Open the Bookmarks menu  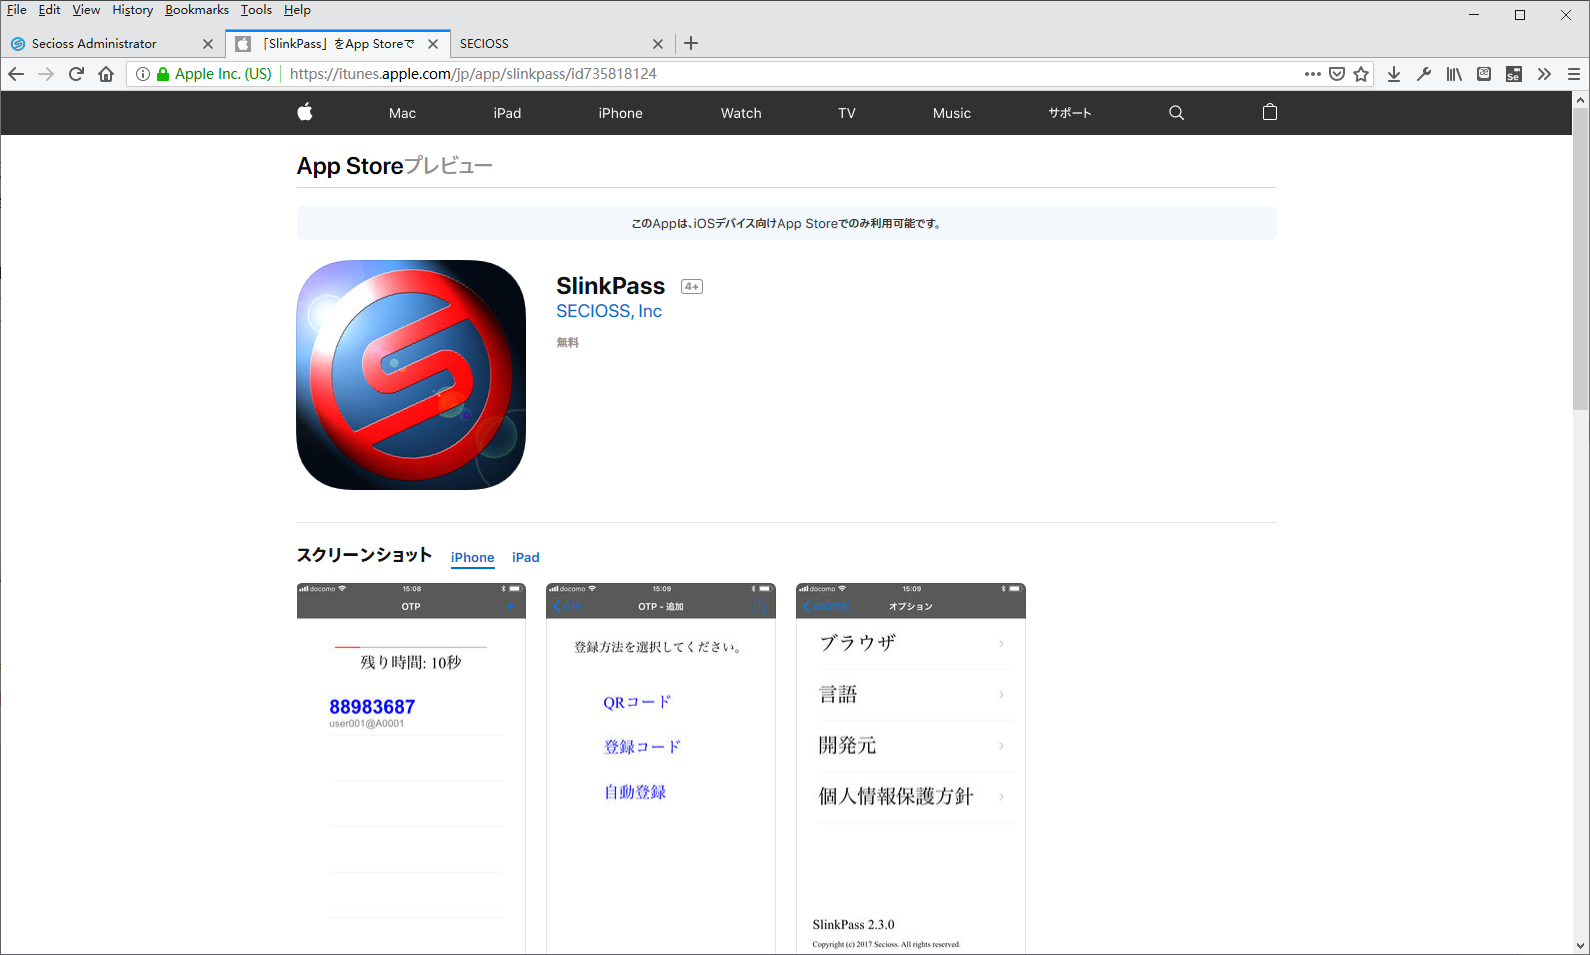pyautogui.click(x=196, y=10)
